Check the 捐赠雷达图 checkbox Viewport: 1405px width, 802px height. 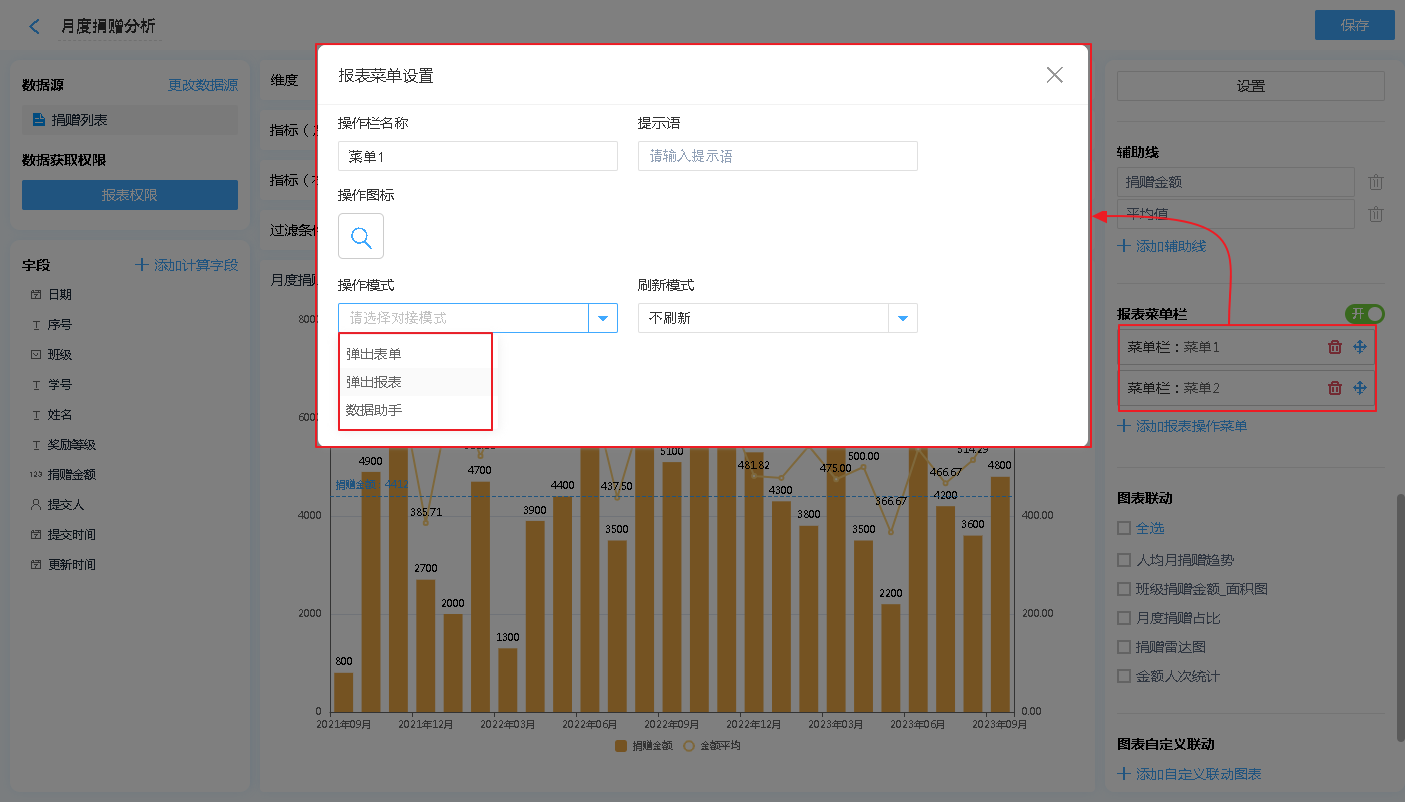pyautogui.click(x=1124, y=647)
